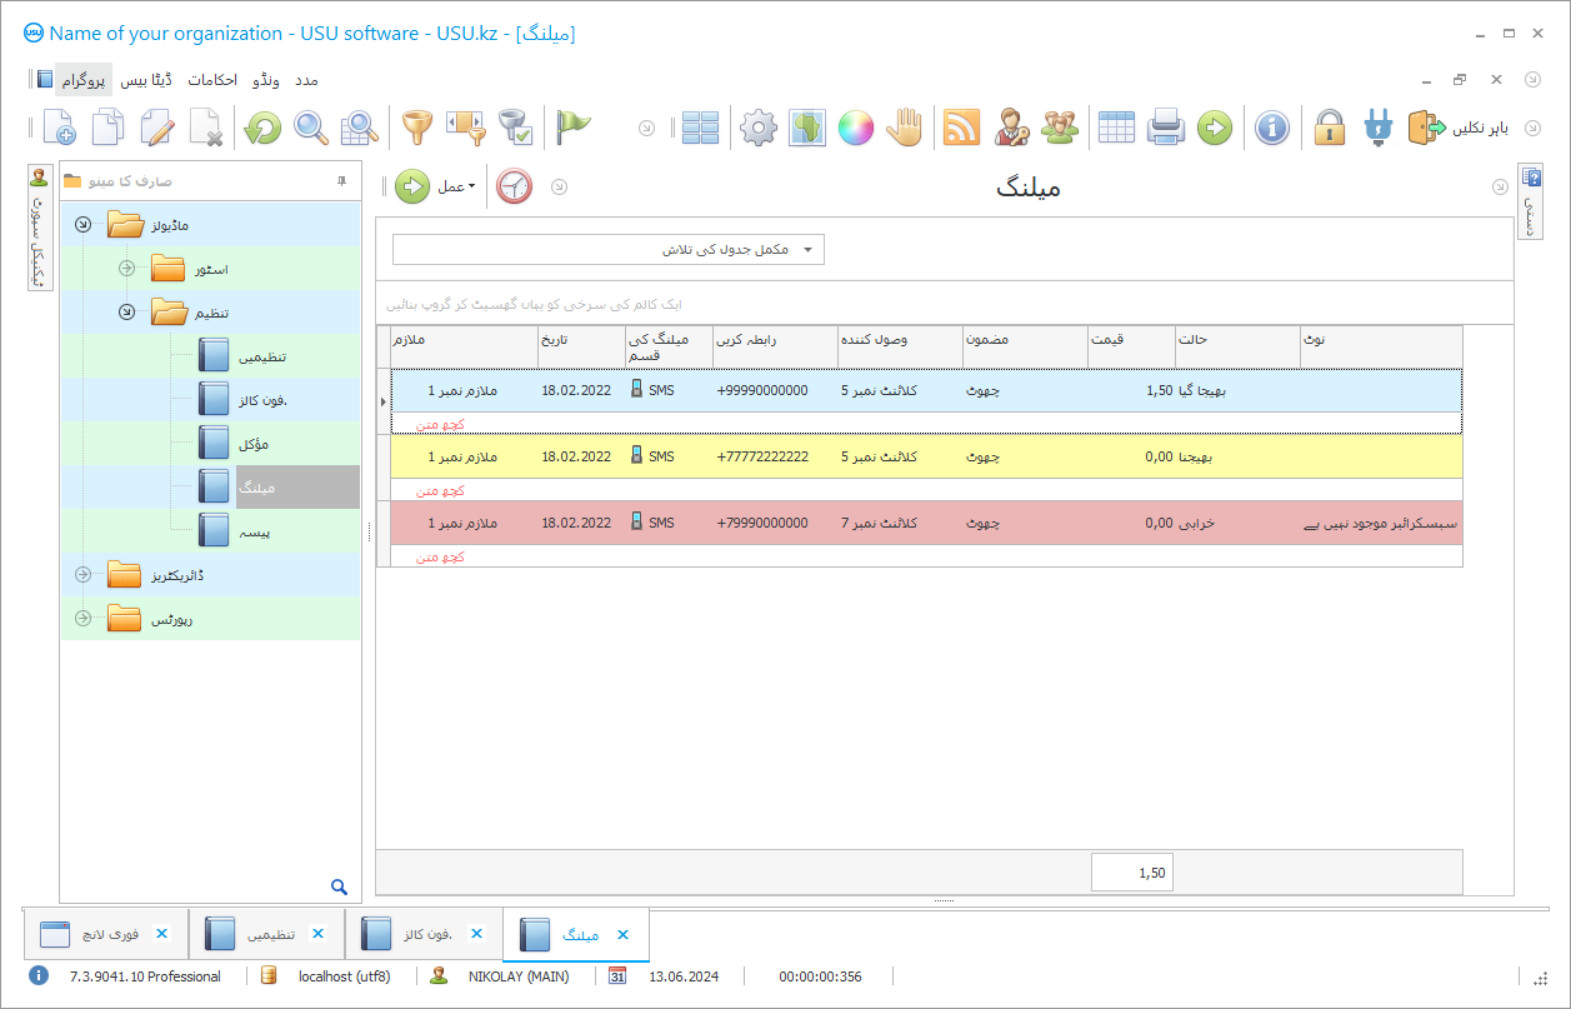Click the red clock icon
This screenshot has height=1009, width=1571.
[514, 187]
